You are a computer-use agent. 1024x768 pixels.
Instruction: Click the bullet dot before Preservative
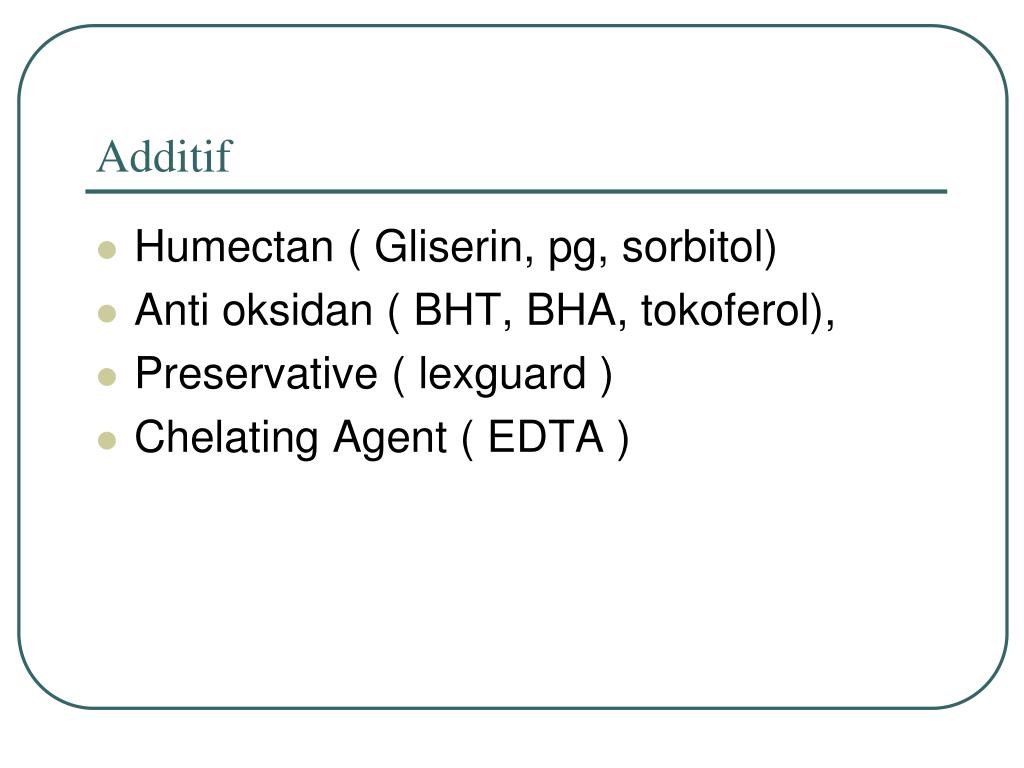click(x=107, y=377)
